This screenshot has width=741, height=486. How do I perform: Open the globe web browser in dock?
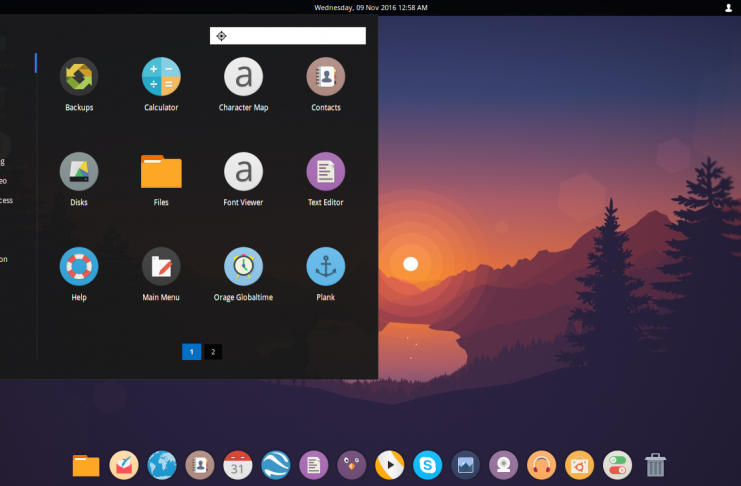tap(162, 465)
